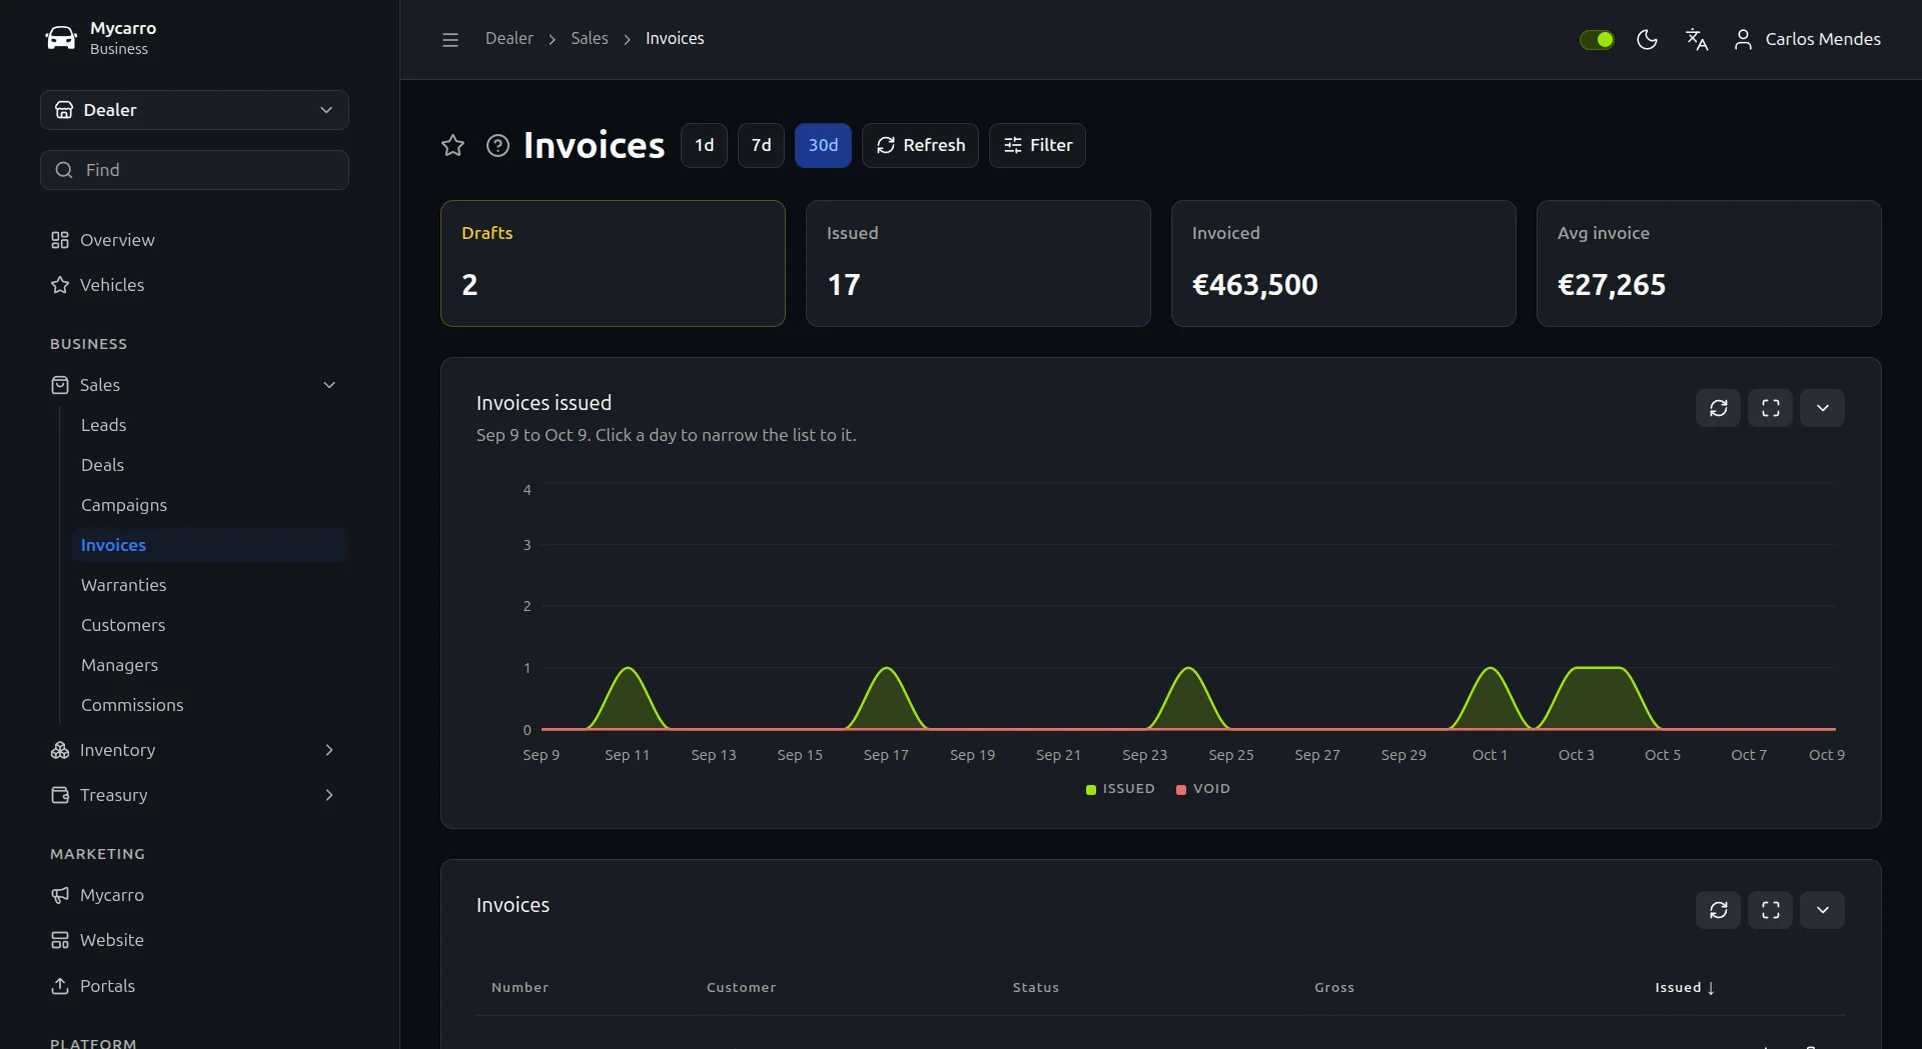Refresh the Invoices table panel

(1718, 910)
